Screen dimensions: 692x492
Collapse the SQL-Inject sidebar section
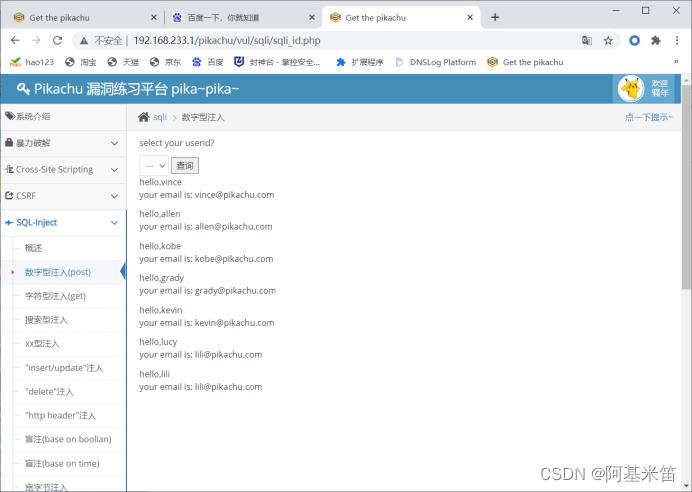pyautogui.click(x=64, y=222)
